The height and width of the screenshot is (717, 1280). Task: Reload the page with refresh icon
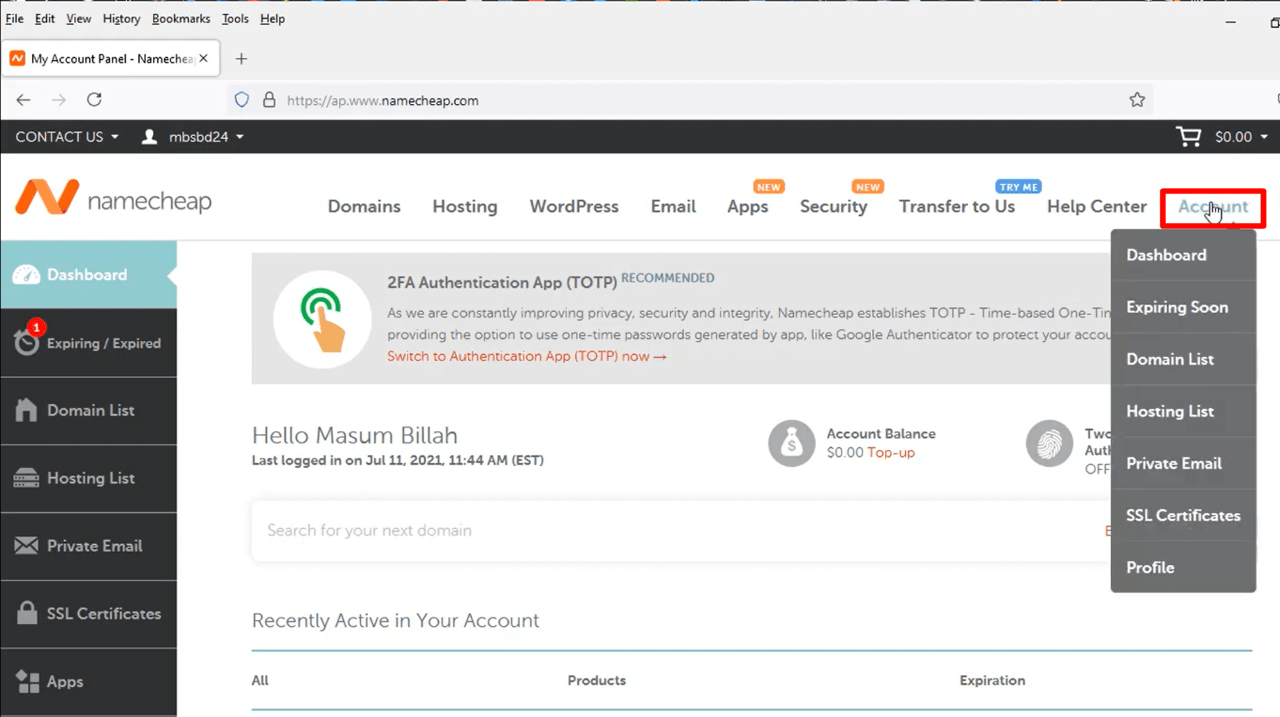[x=94, y=100]
